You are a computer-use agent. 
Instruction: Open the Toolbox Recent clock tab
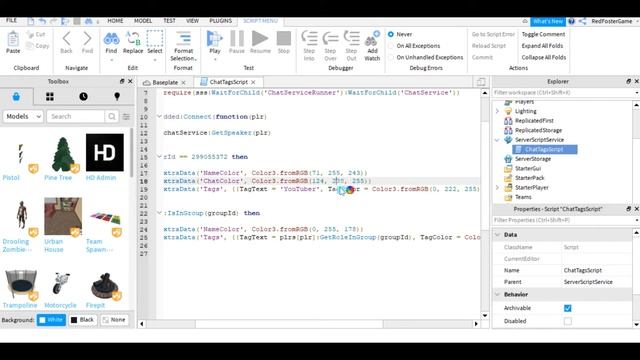pyautogui.click(x=83, y=97)
